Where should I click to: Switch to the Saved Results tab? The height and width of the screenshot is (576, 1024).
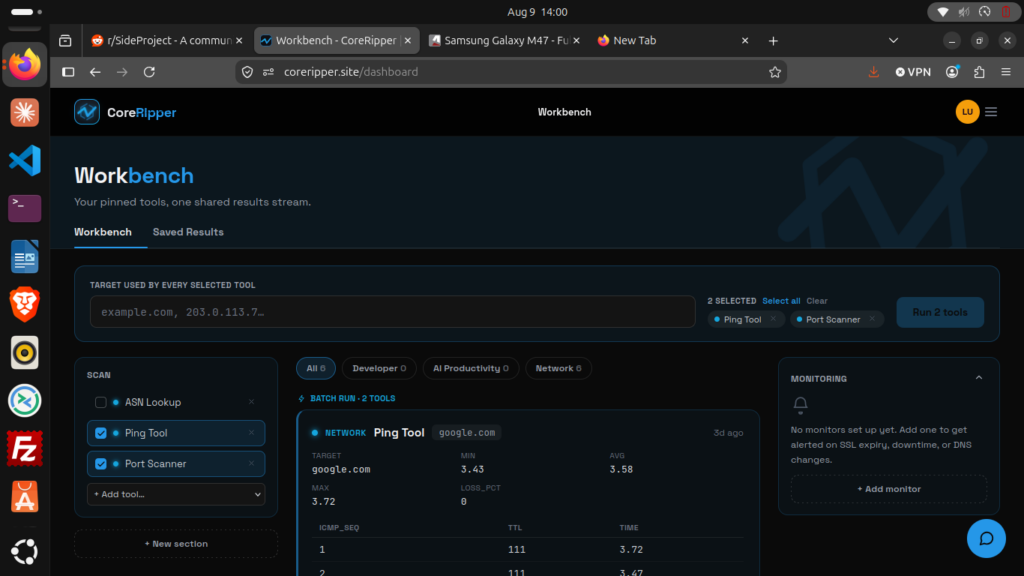tap(188, 232)
